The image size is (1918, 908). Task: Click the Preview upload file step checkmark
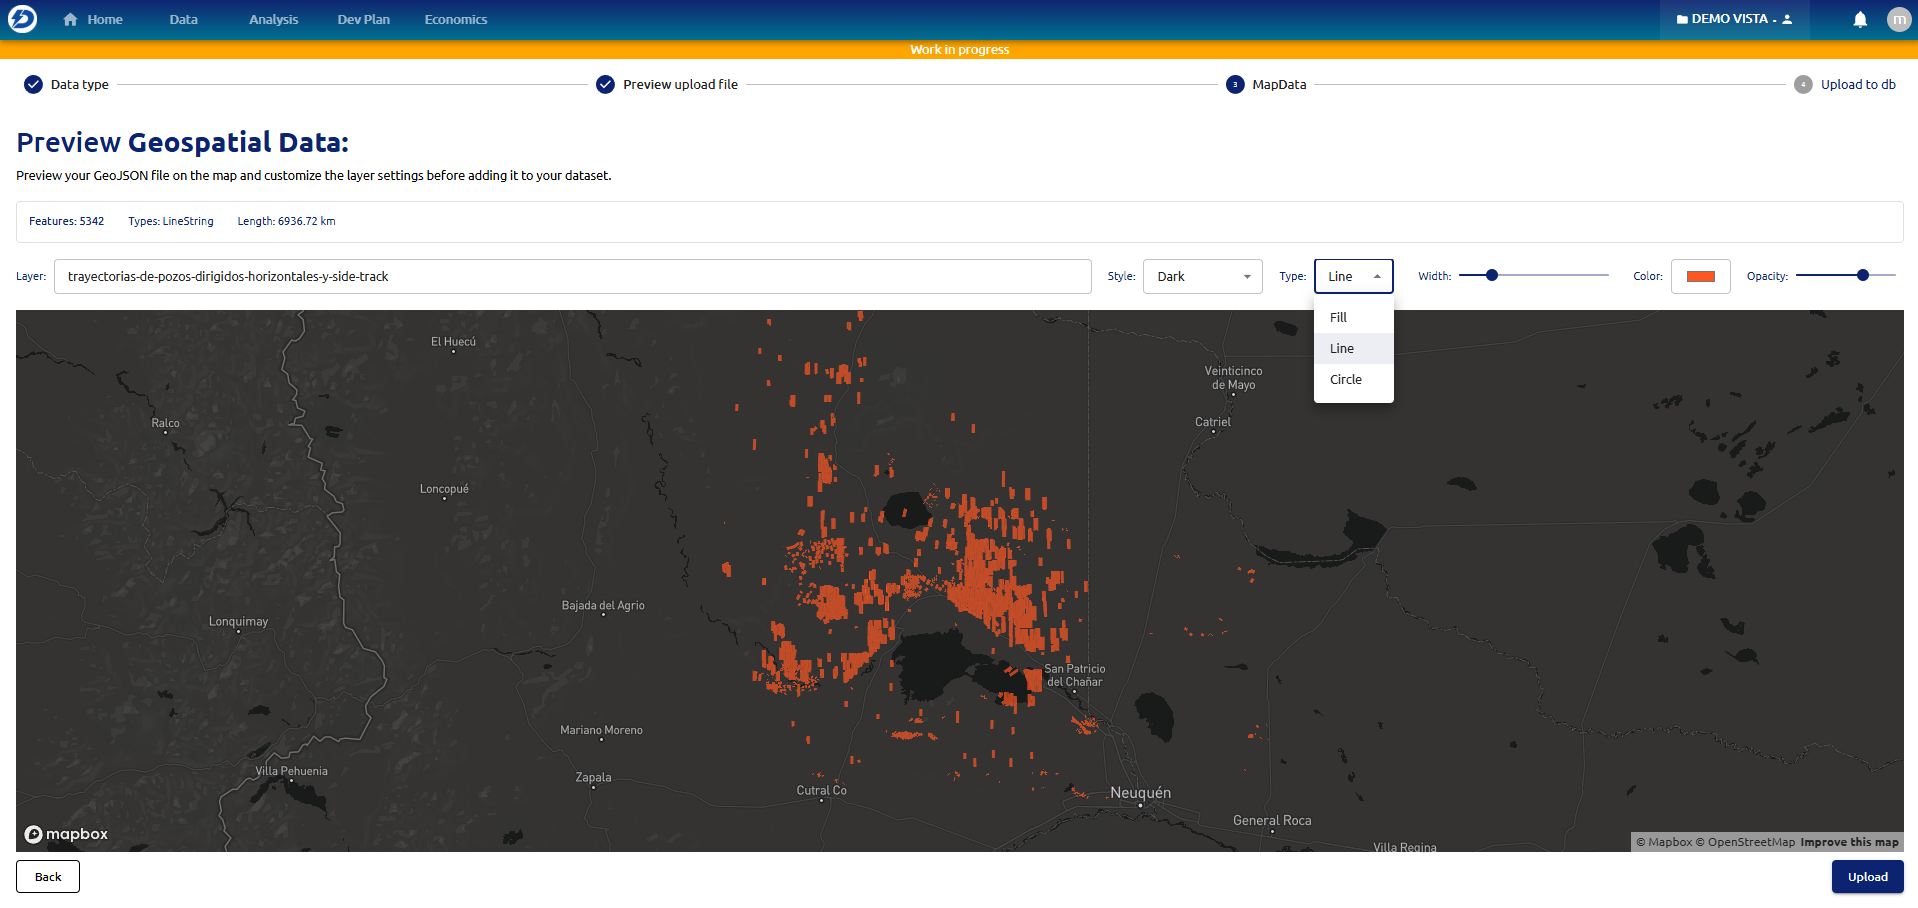tap(605, 85)
